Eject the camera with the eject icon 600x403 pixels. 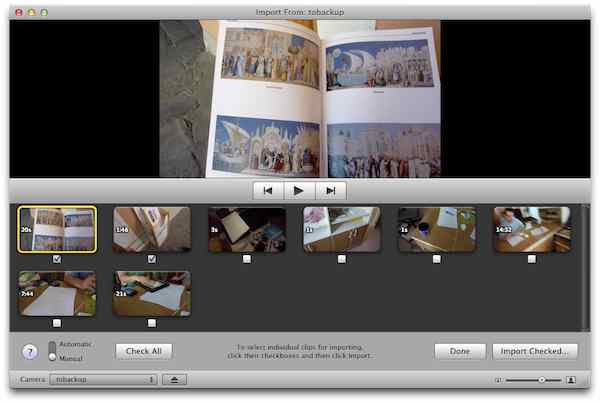point(174,380)
